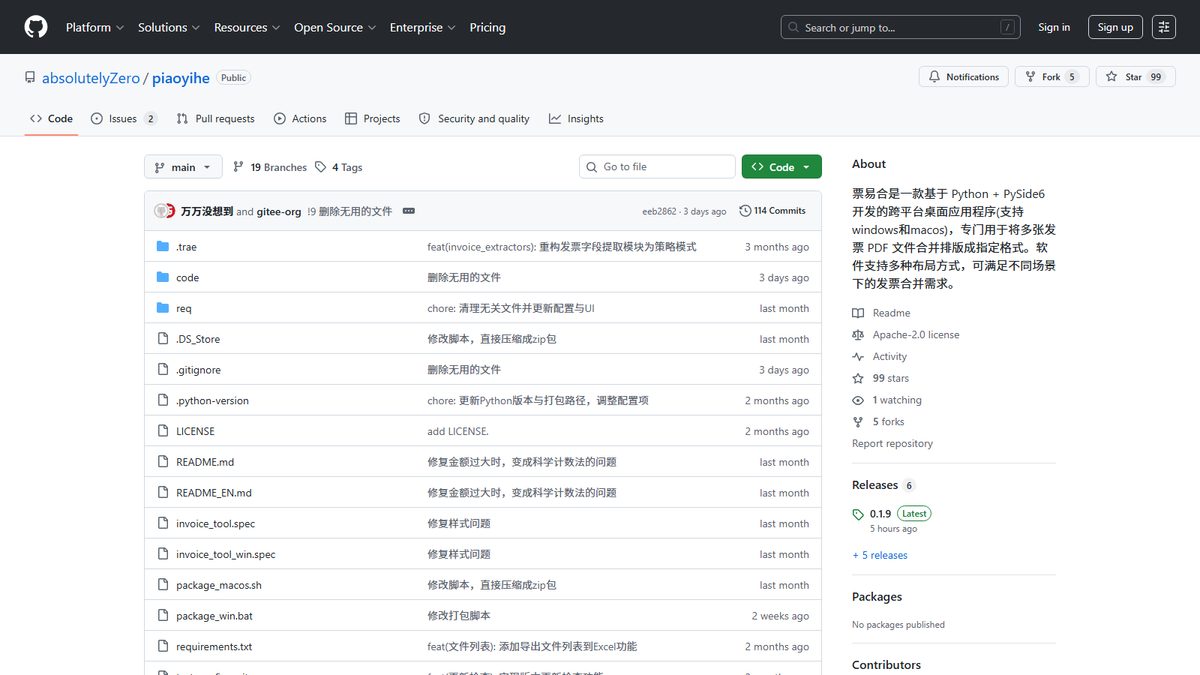Open the package_macos.sh file
The width and height of the screenshot is (1200, 675).
click(219, 585)
